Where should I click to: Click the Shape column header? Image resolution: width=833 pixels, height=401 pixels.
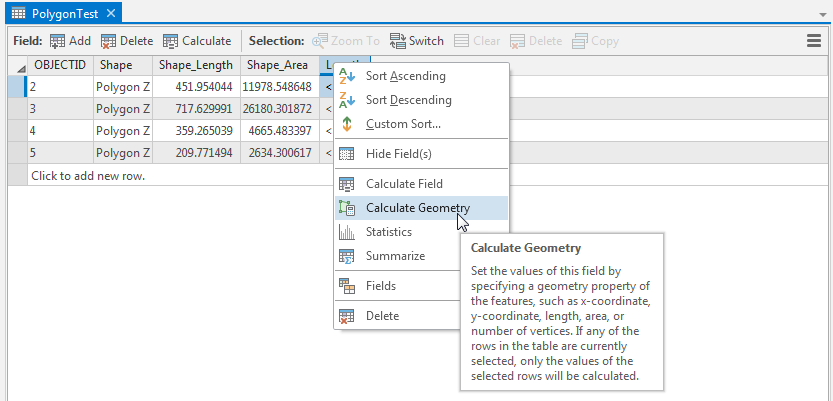(123, 65)
